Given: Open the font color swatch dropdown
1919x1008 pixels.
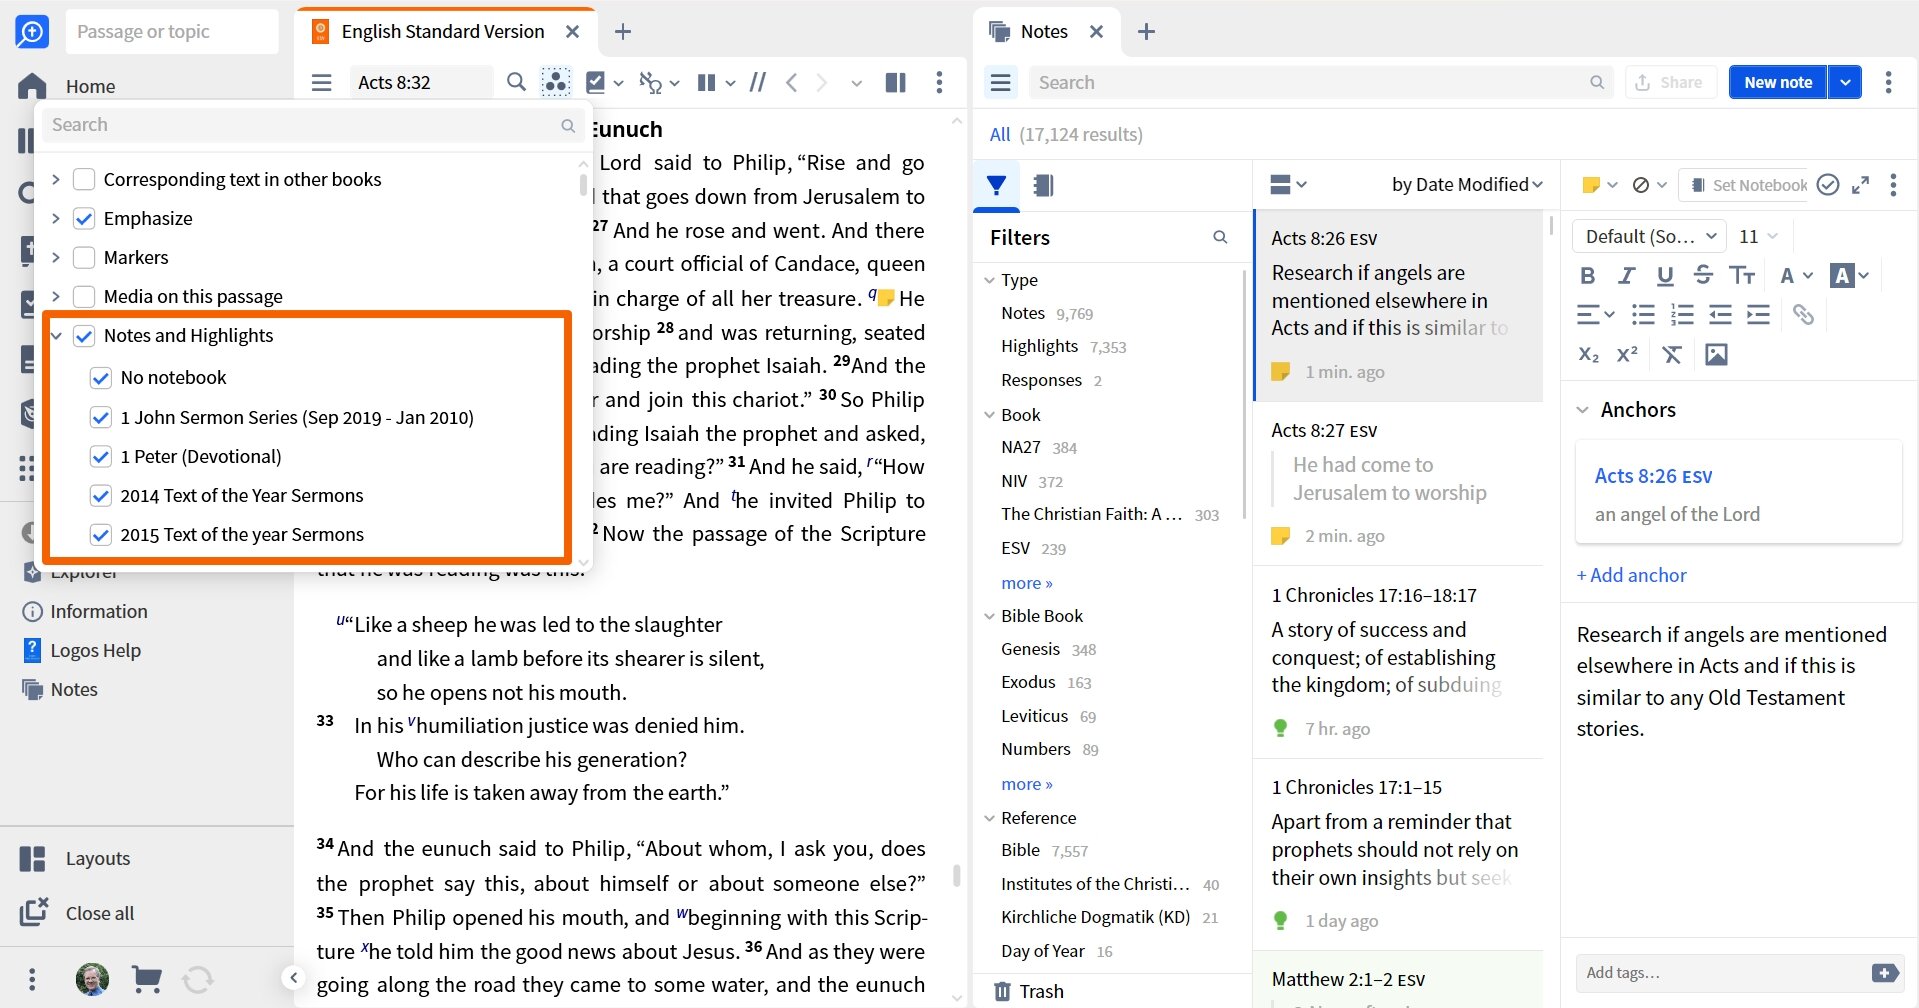Looking at the screenshot, I should pyautogui.click(x=1847, y=275).
